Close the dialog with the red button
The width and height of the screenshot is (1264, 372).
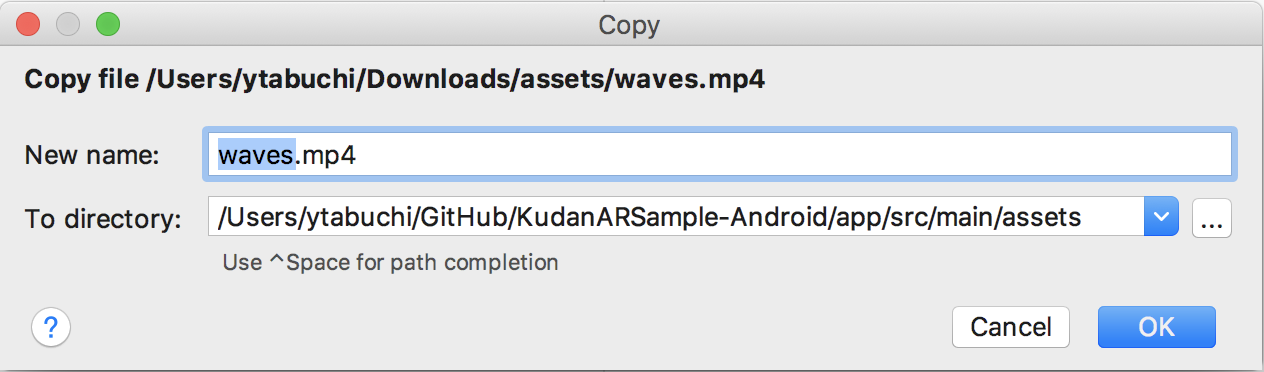pos(28,23)
